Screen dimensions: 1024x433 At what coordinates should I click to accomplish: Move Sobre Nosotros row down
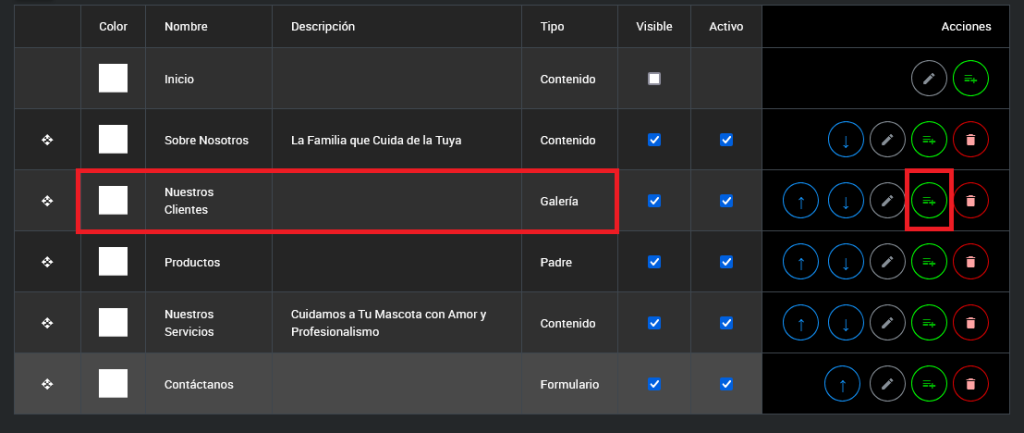pyautogui.click(x=846, y=140)
